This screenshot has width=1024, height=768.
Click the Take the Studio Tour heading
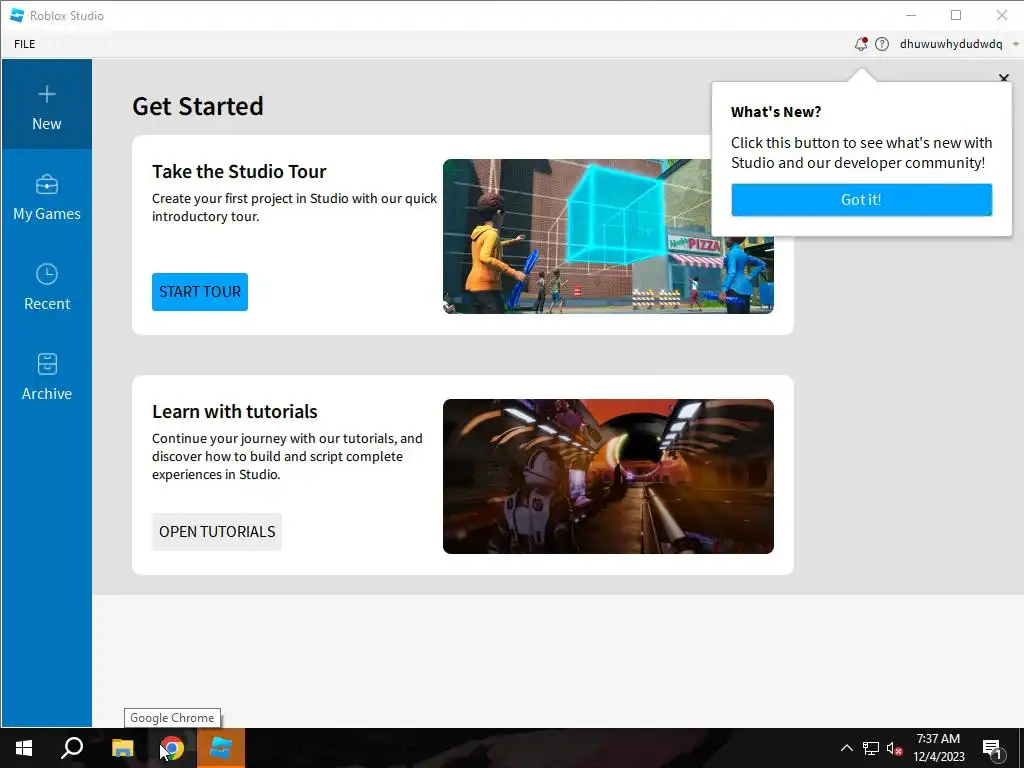click(x=239, y=171)
